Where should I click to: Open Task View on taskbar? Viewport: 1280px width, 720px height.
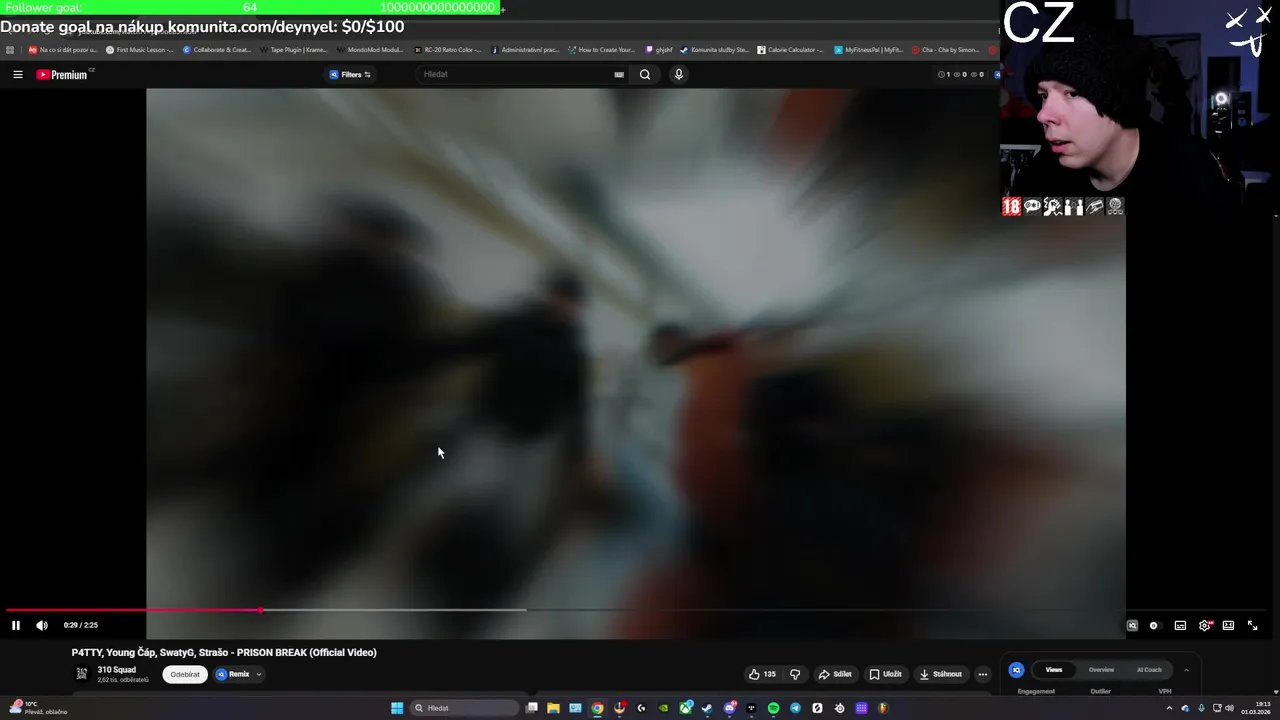(x=532, y=708)
